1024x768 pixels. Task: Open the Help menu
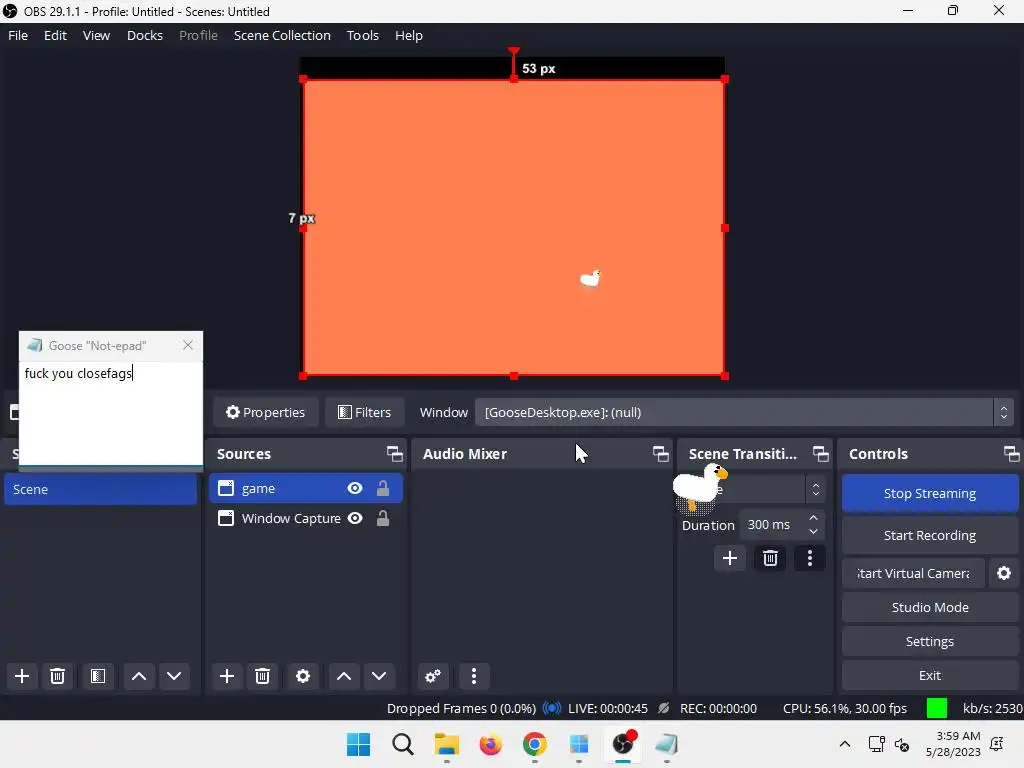pos(409,35)
